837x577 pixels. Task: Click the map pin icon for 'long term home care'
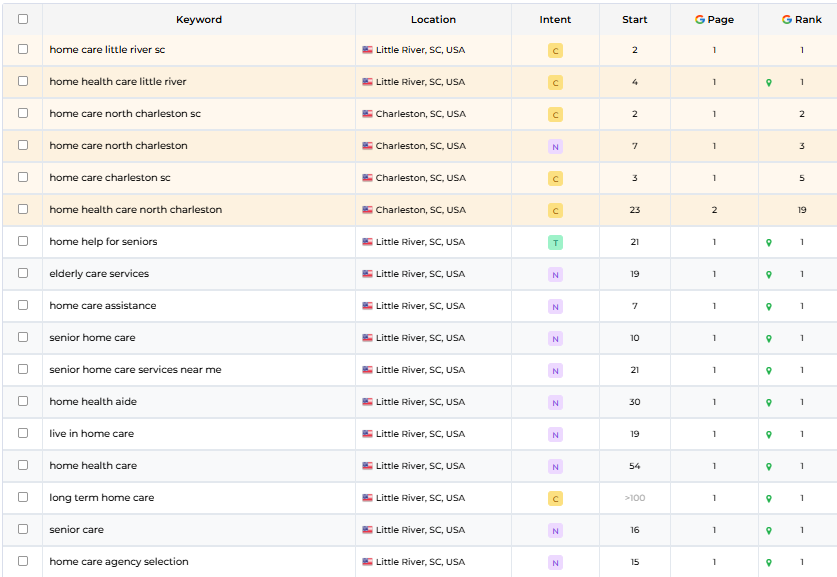(769, 499)
